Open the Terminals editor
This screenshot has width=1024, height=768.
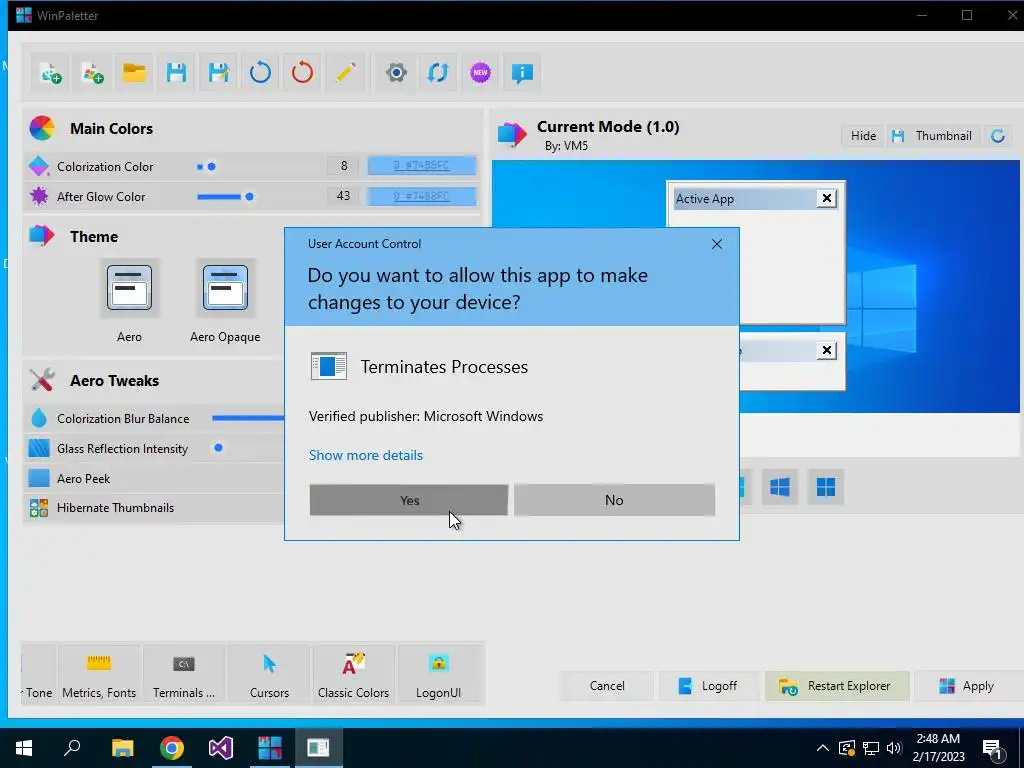(x=184, y=675)
